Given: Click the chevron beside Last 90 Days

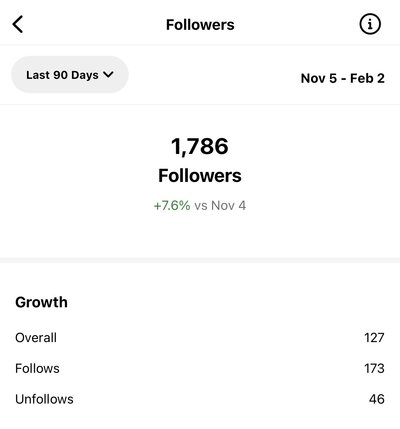Looking at the screenshot, I should tap(108, 75).
